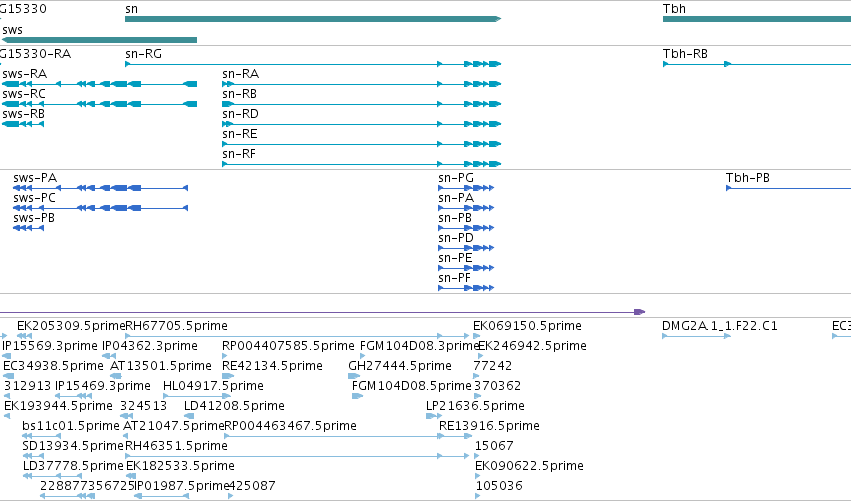Select EST EC34938.5prime
851x501 pixels.
tap(53, 366)
